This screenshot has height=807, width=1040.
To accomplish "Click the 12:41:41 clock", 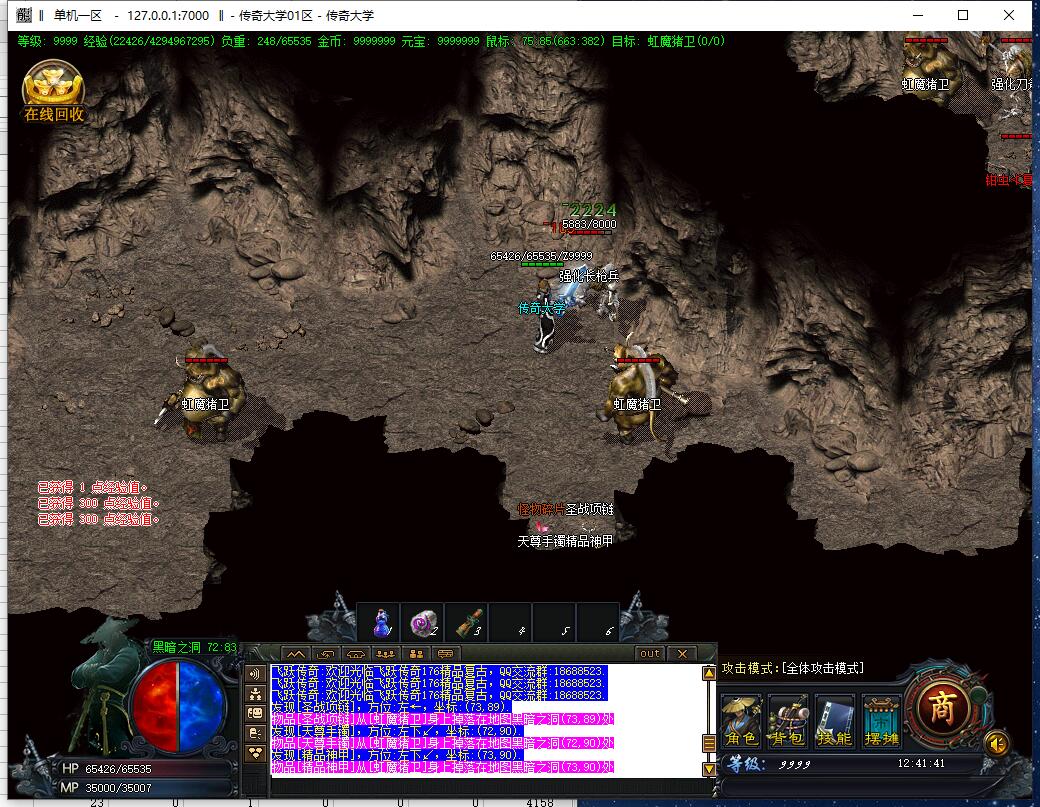I will pos(921,763).
